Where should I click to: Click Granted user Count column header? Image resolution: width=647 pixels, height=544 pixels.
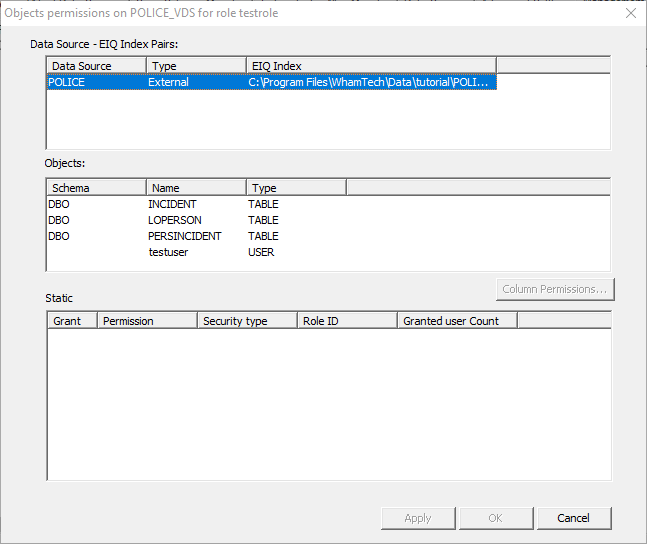pyautogui.click(x=456, y=321)
